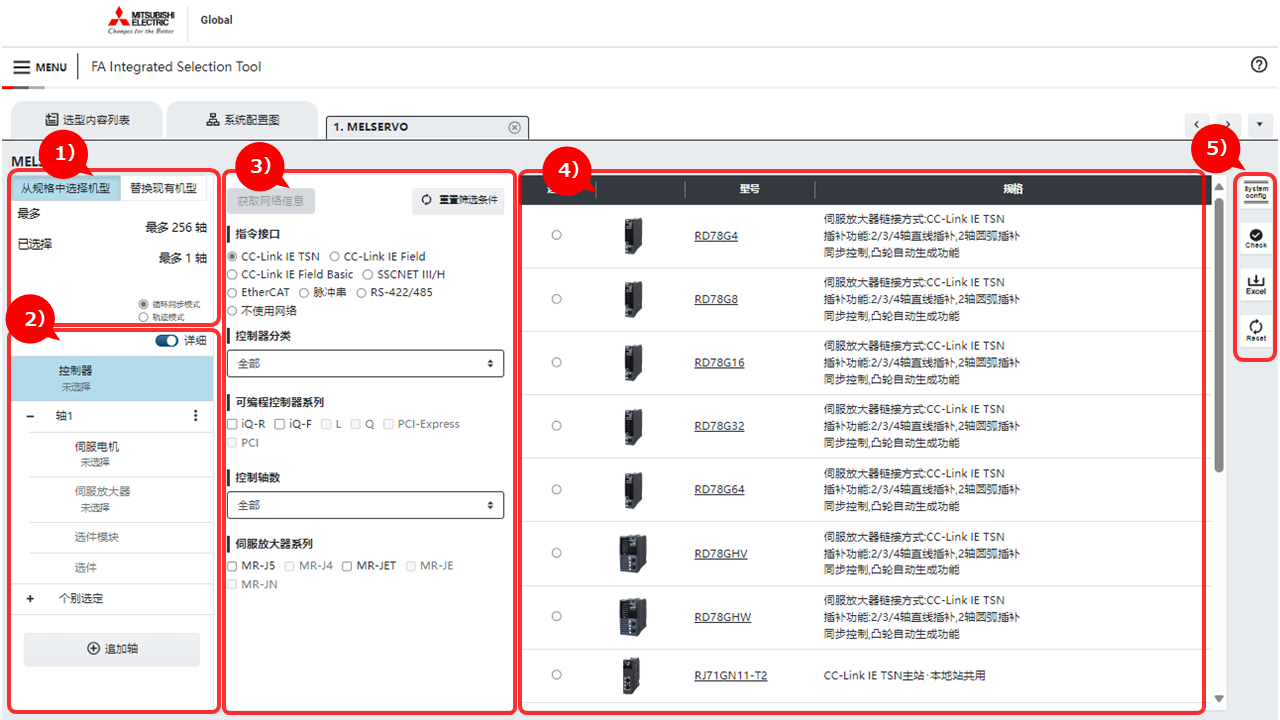Select CC-Link IE Field Basic radio option
This screenshot has height=720, width=1280.
[233, 274]
